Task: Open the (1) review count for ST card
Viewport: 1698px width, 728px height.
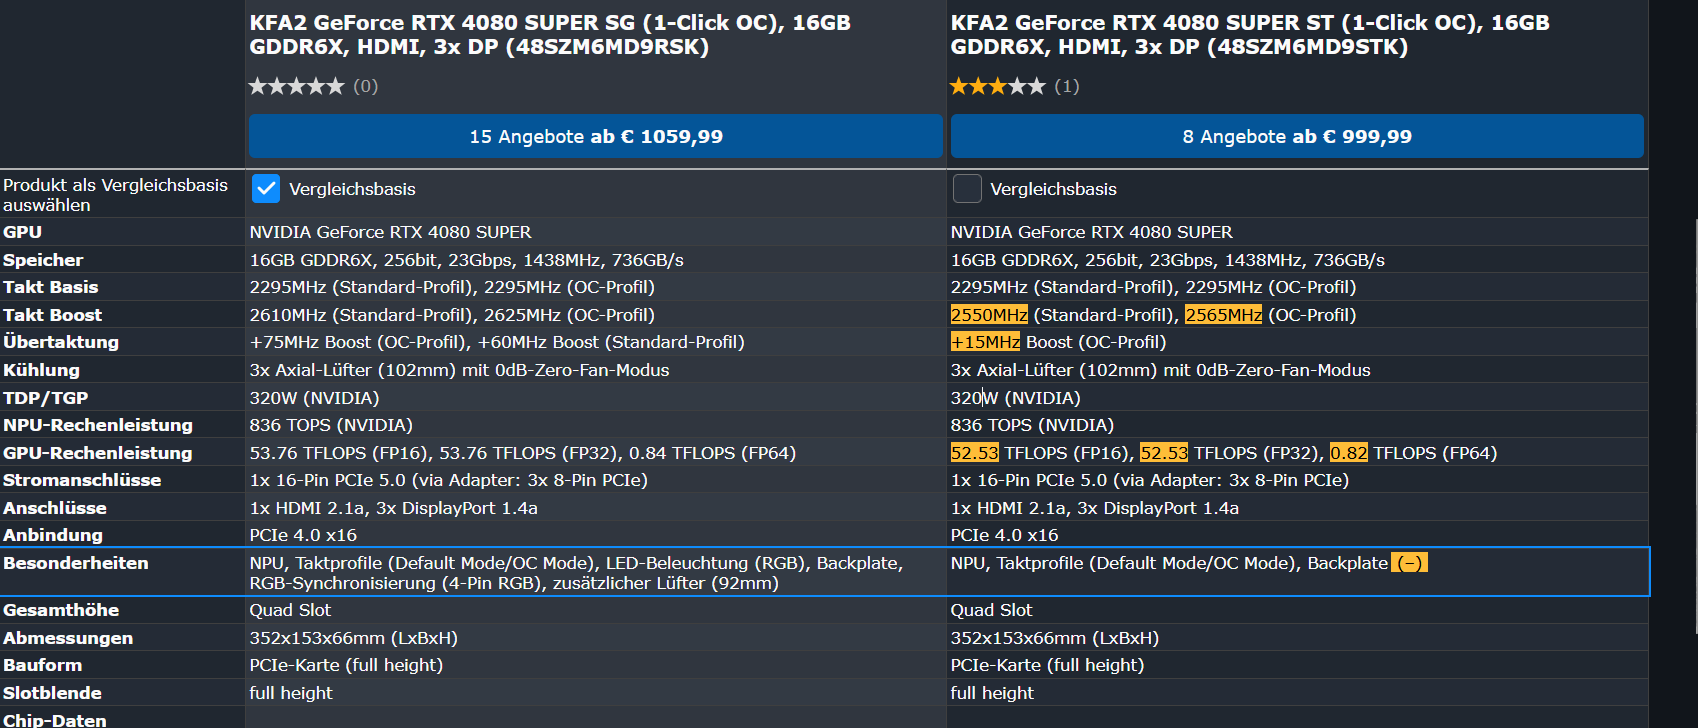Action: (1067, 86)
